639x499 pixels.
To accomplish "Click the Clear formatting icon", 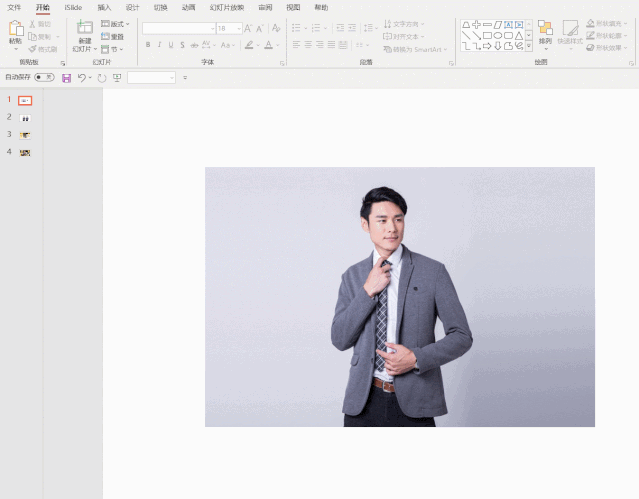I will click(x=276, y=28).
